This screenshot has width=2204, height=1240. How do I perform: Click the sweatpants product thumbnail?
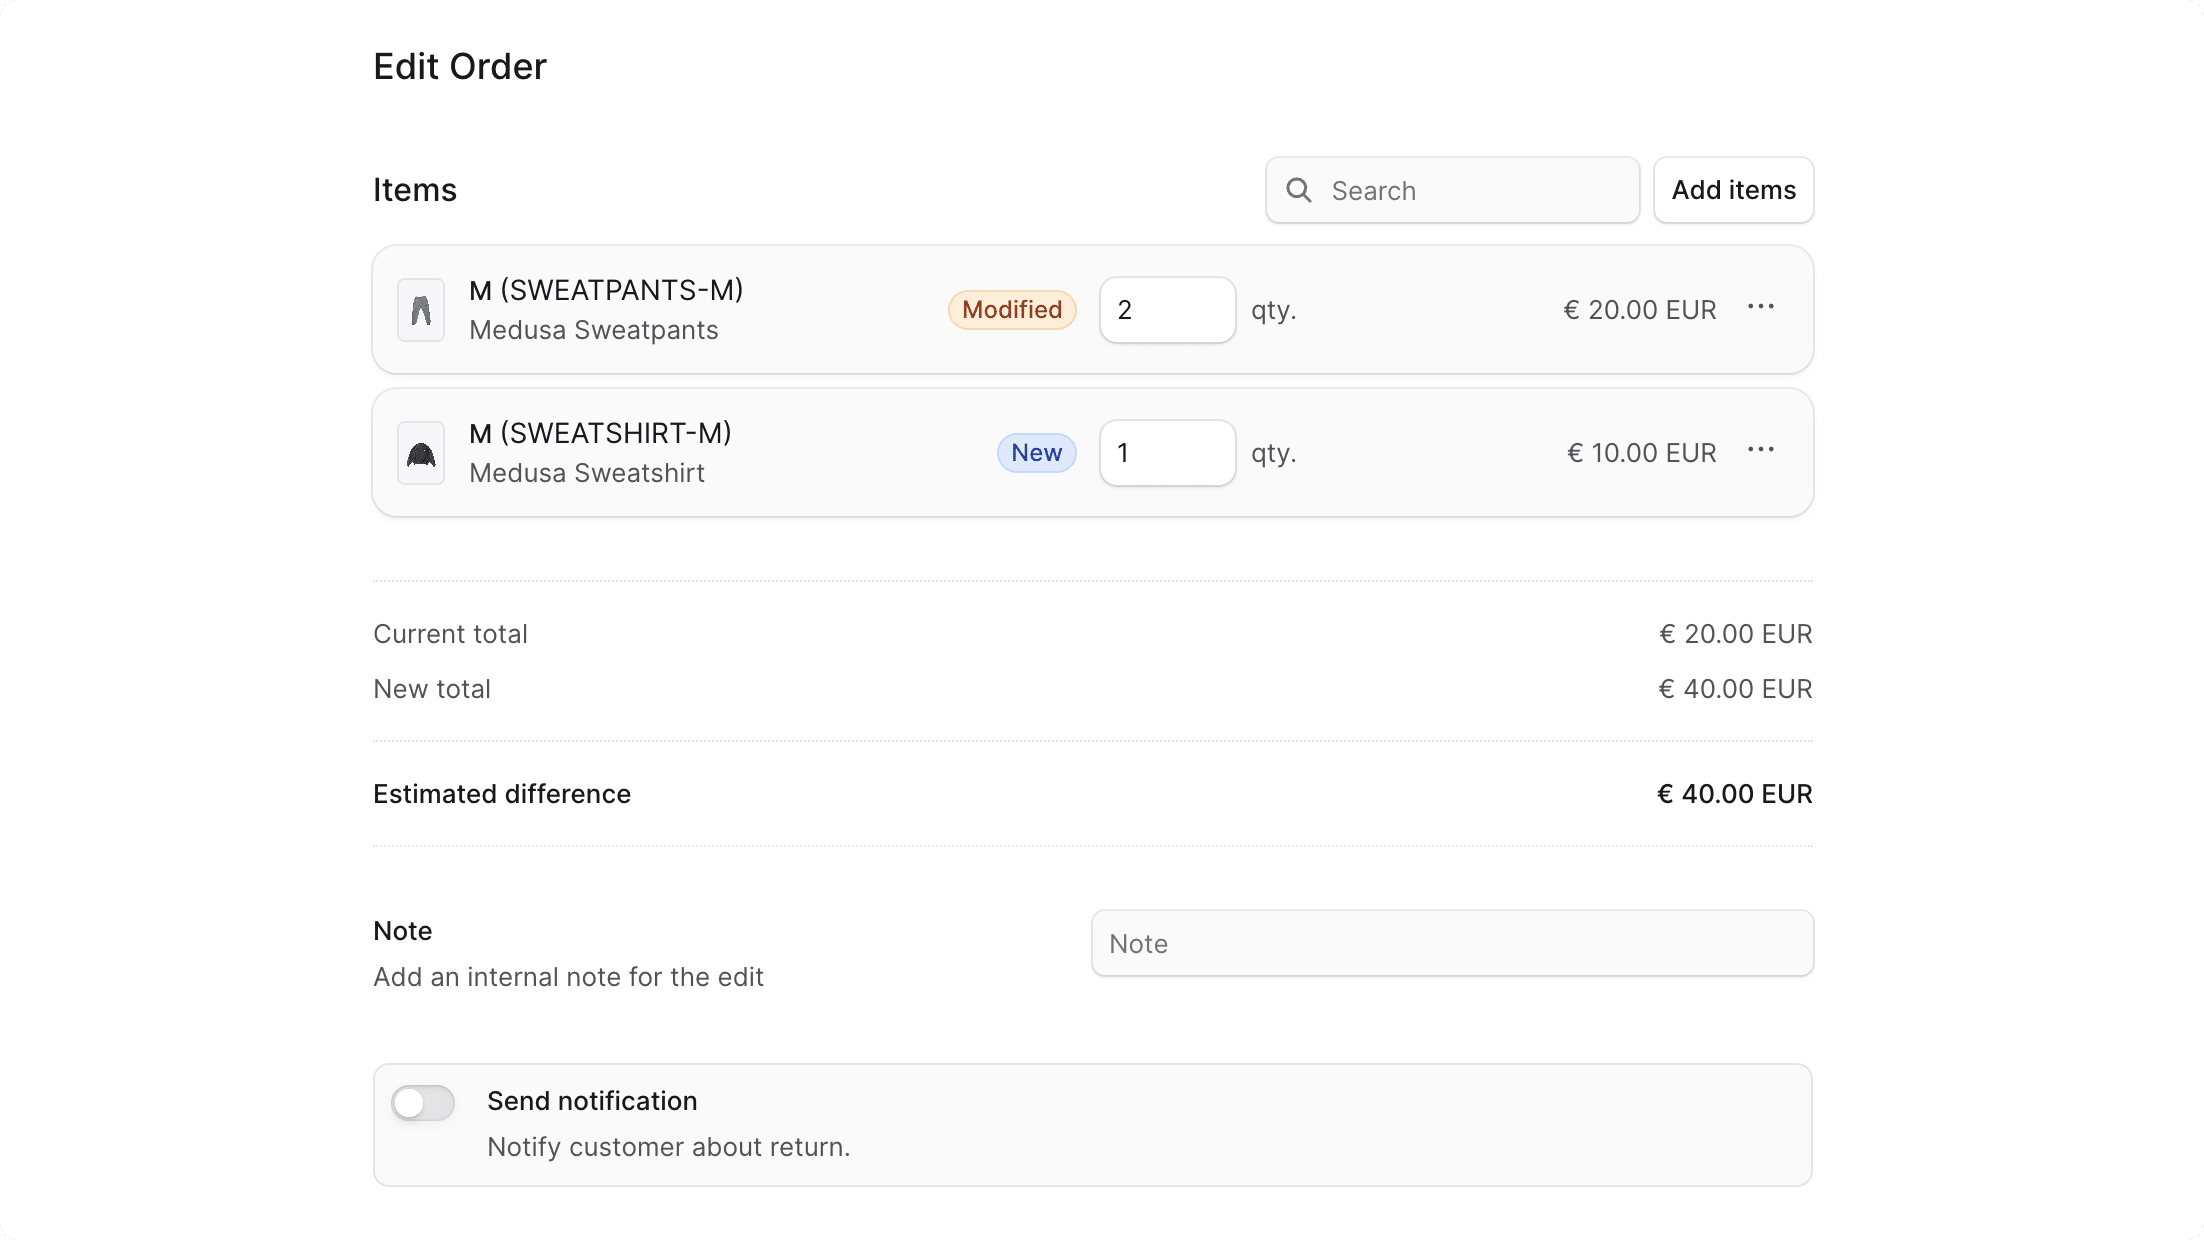click(420, 310)
